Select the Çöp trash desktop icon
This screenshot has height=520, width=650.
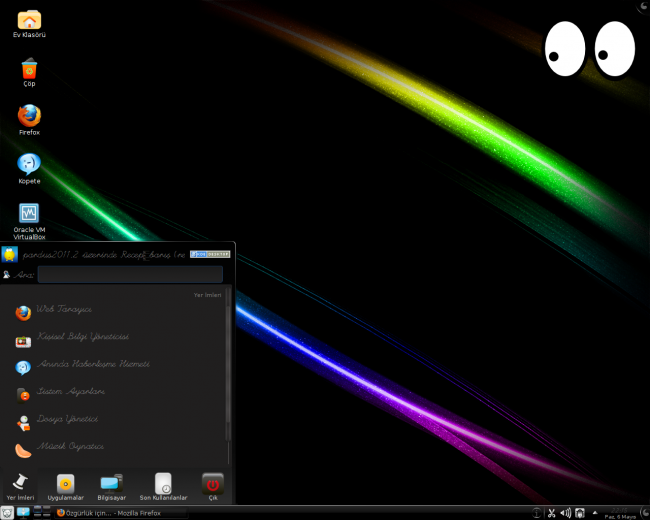(29, 71)
